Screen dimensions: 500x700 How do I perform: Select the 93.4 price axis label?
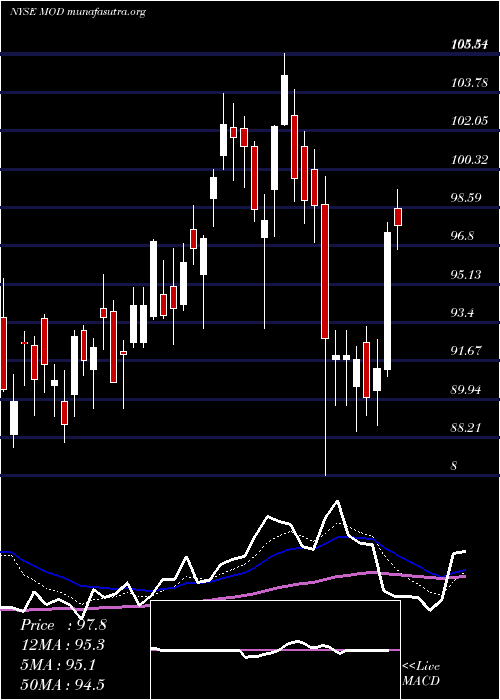click(x=462, y=313)
